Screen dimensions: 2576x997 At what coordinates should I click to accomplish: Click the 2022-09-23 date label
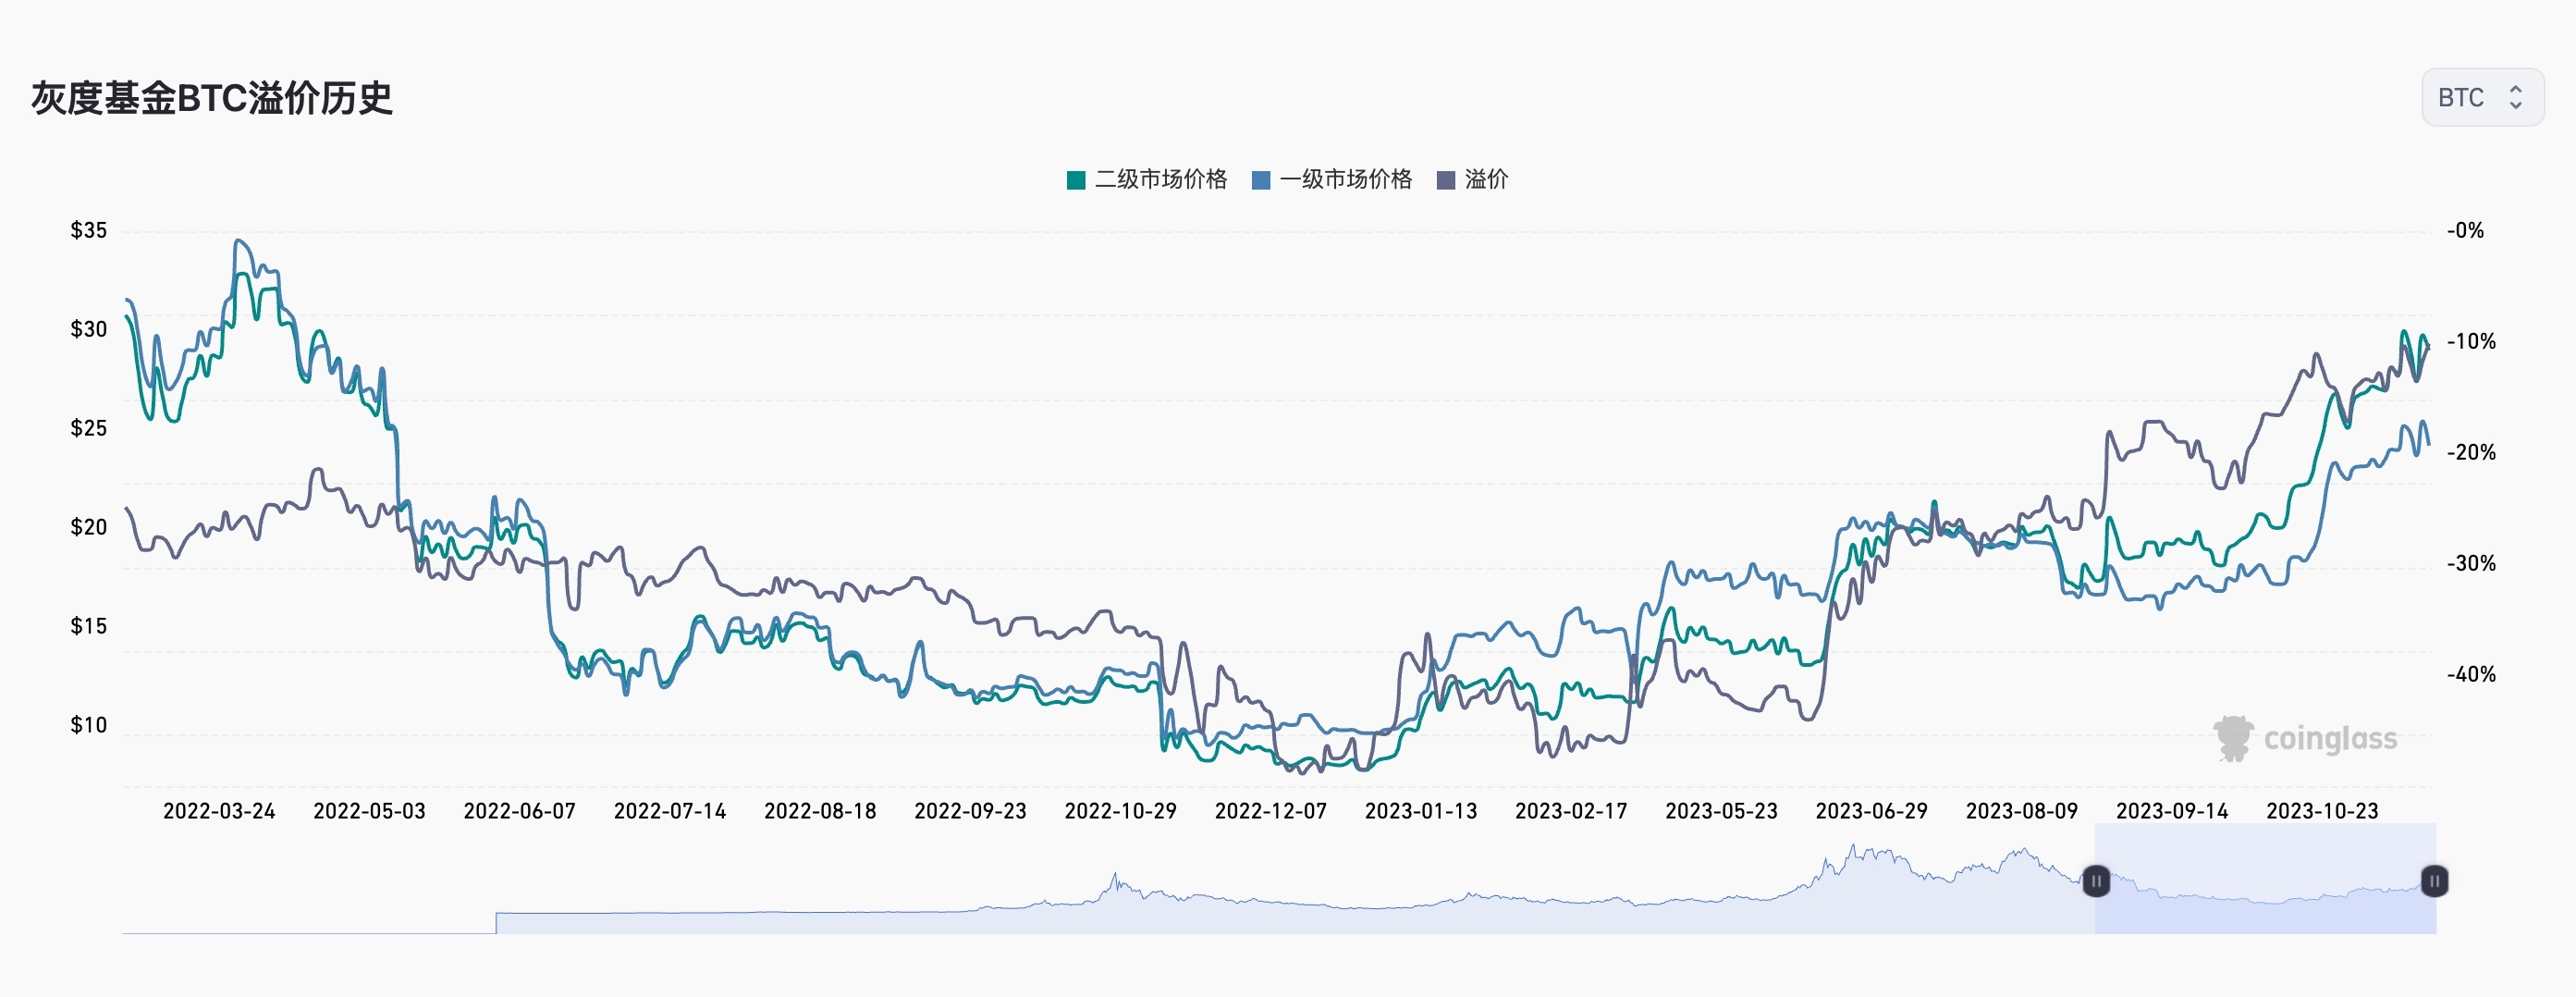pyautogui.click(x=970, y=811)
